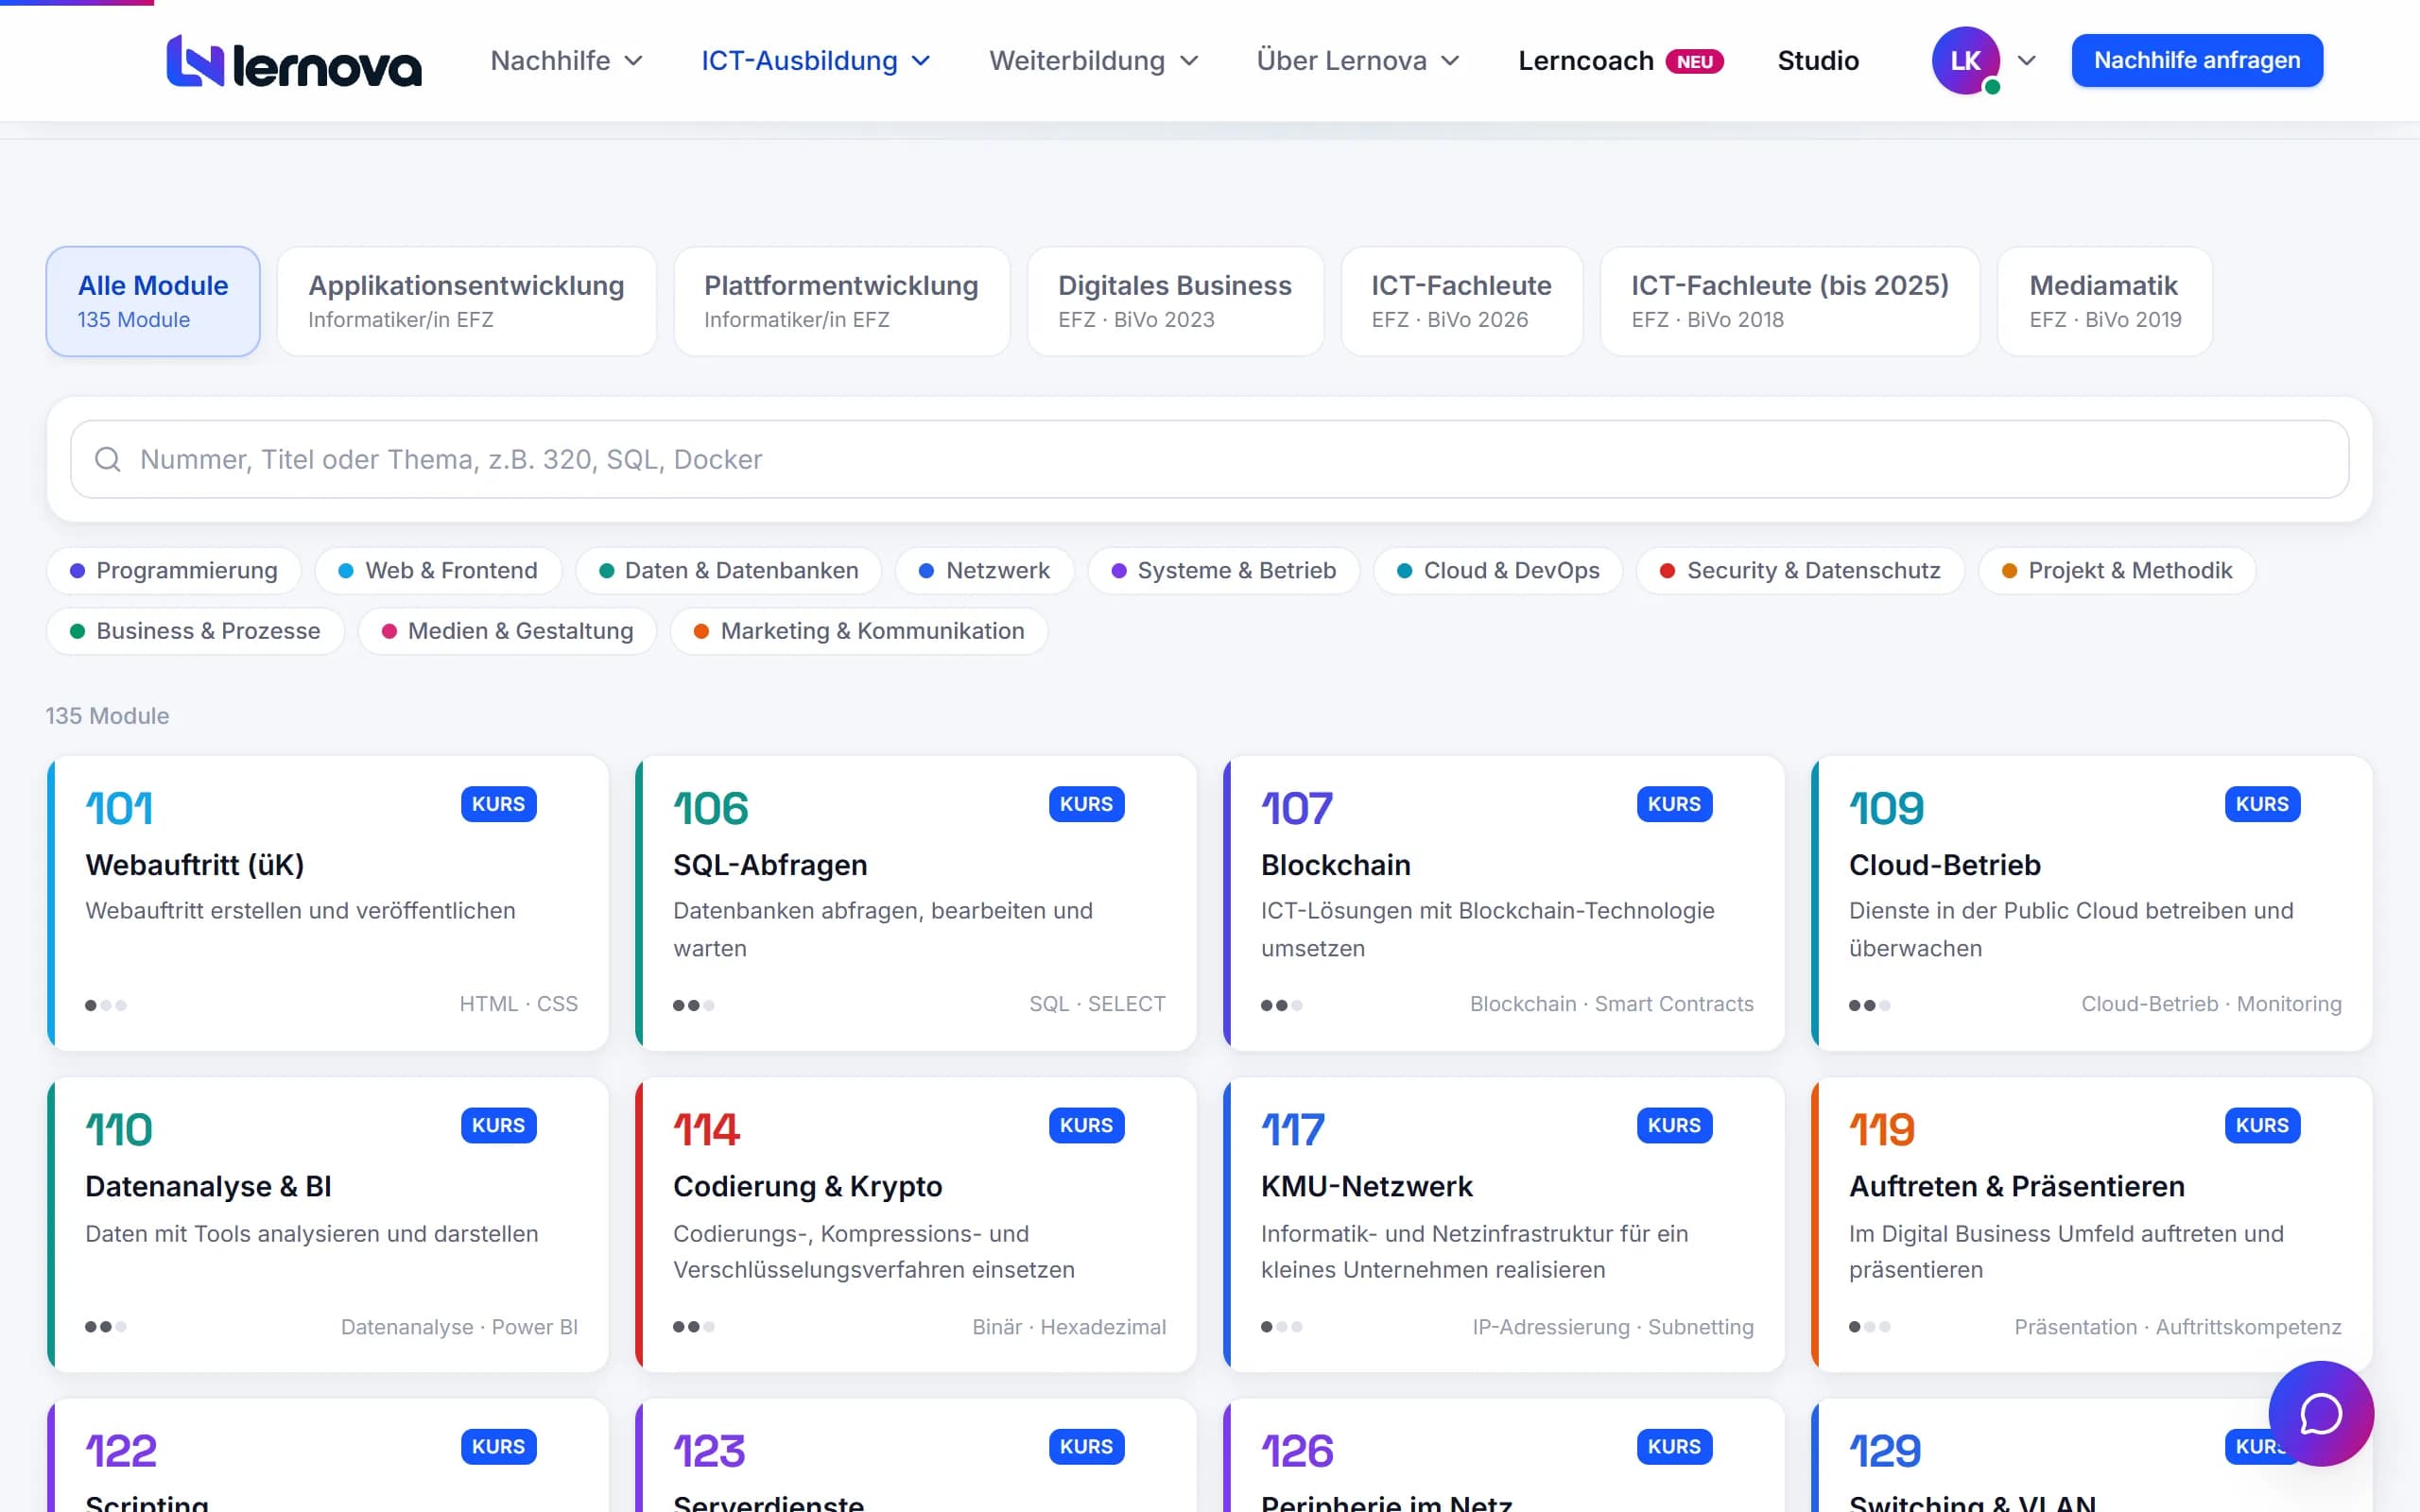Select the Mediamatik tab
Viewport: 2420px width, 1512px height.
pos(2104,301)
